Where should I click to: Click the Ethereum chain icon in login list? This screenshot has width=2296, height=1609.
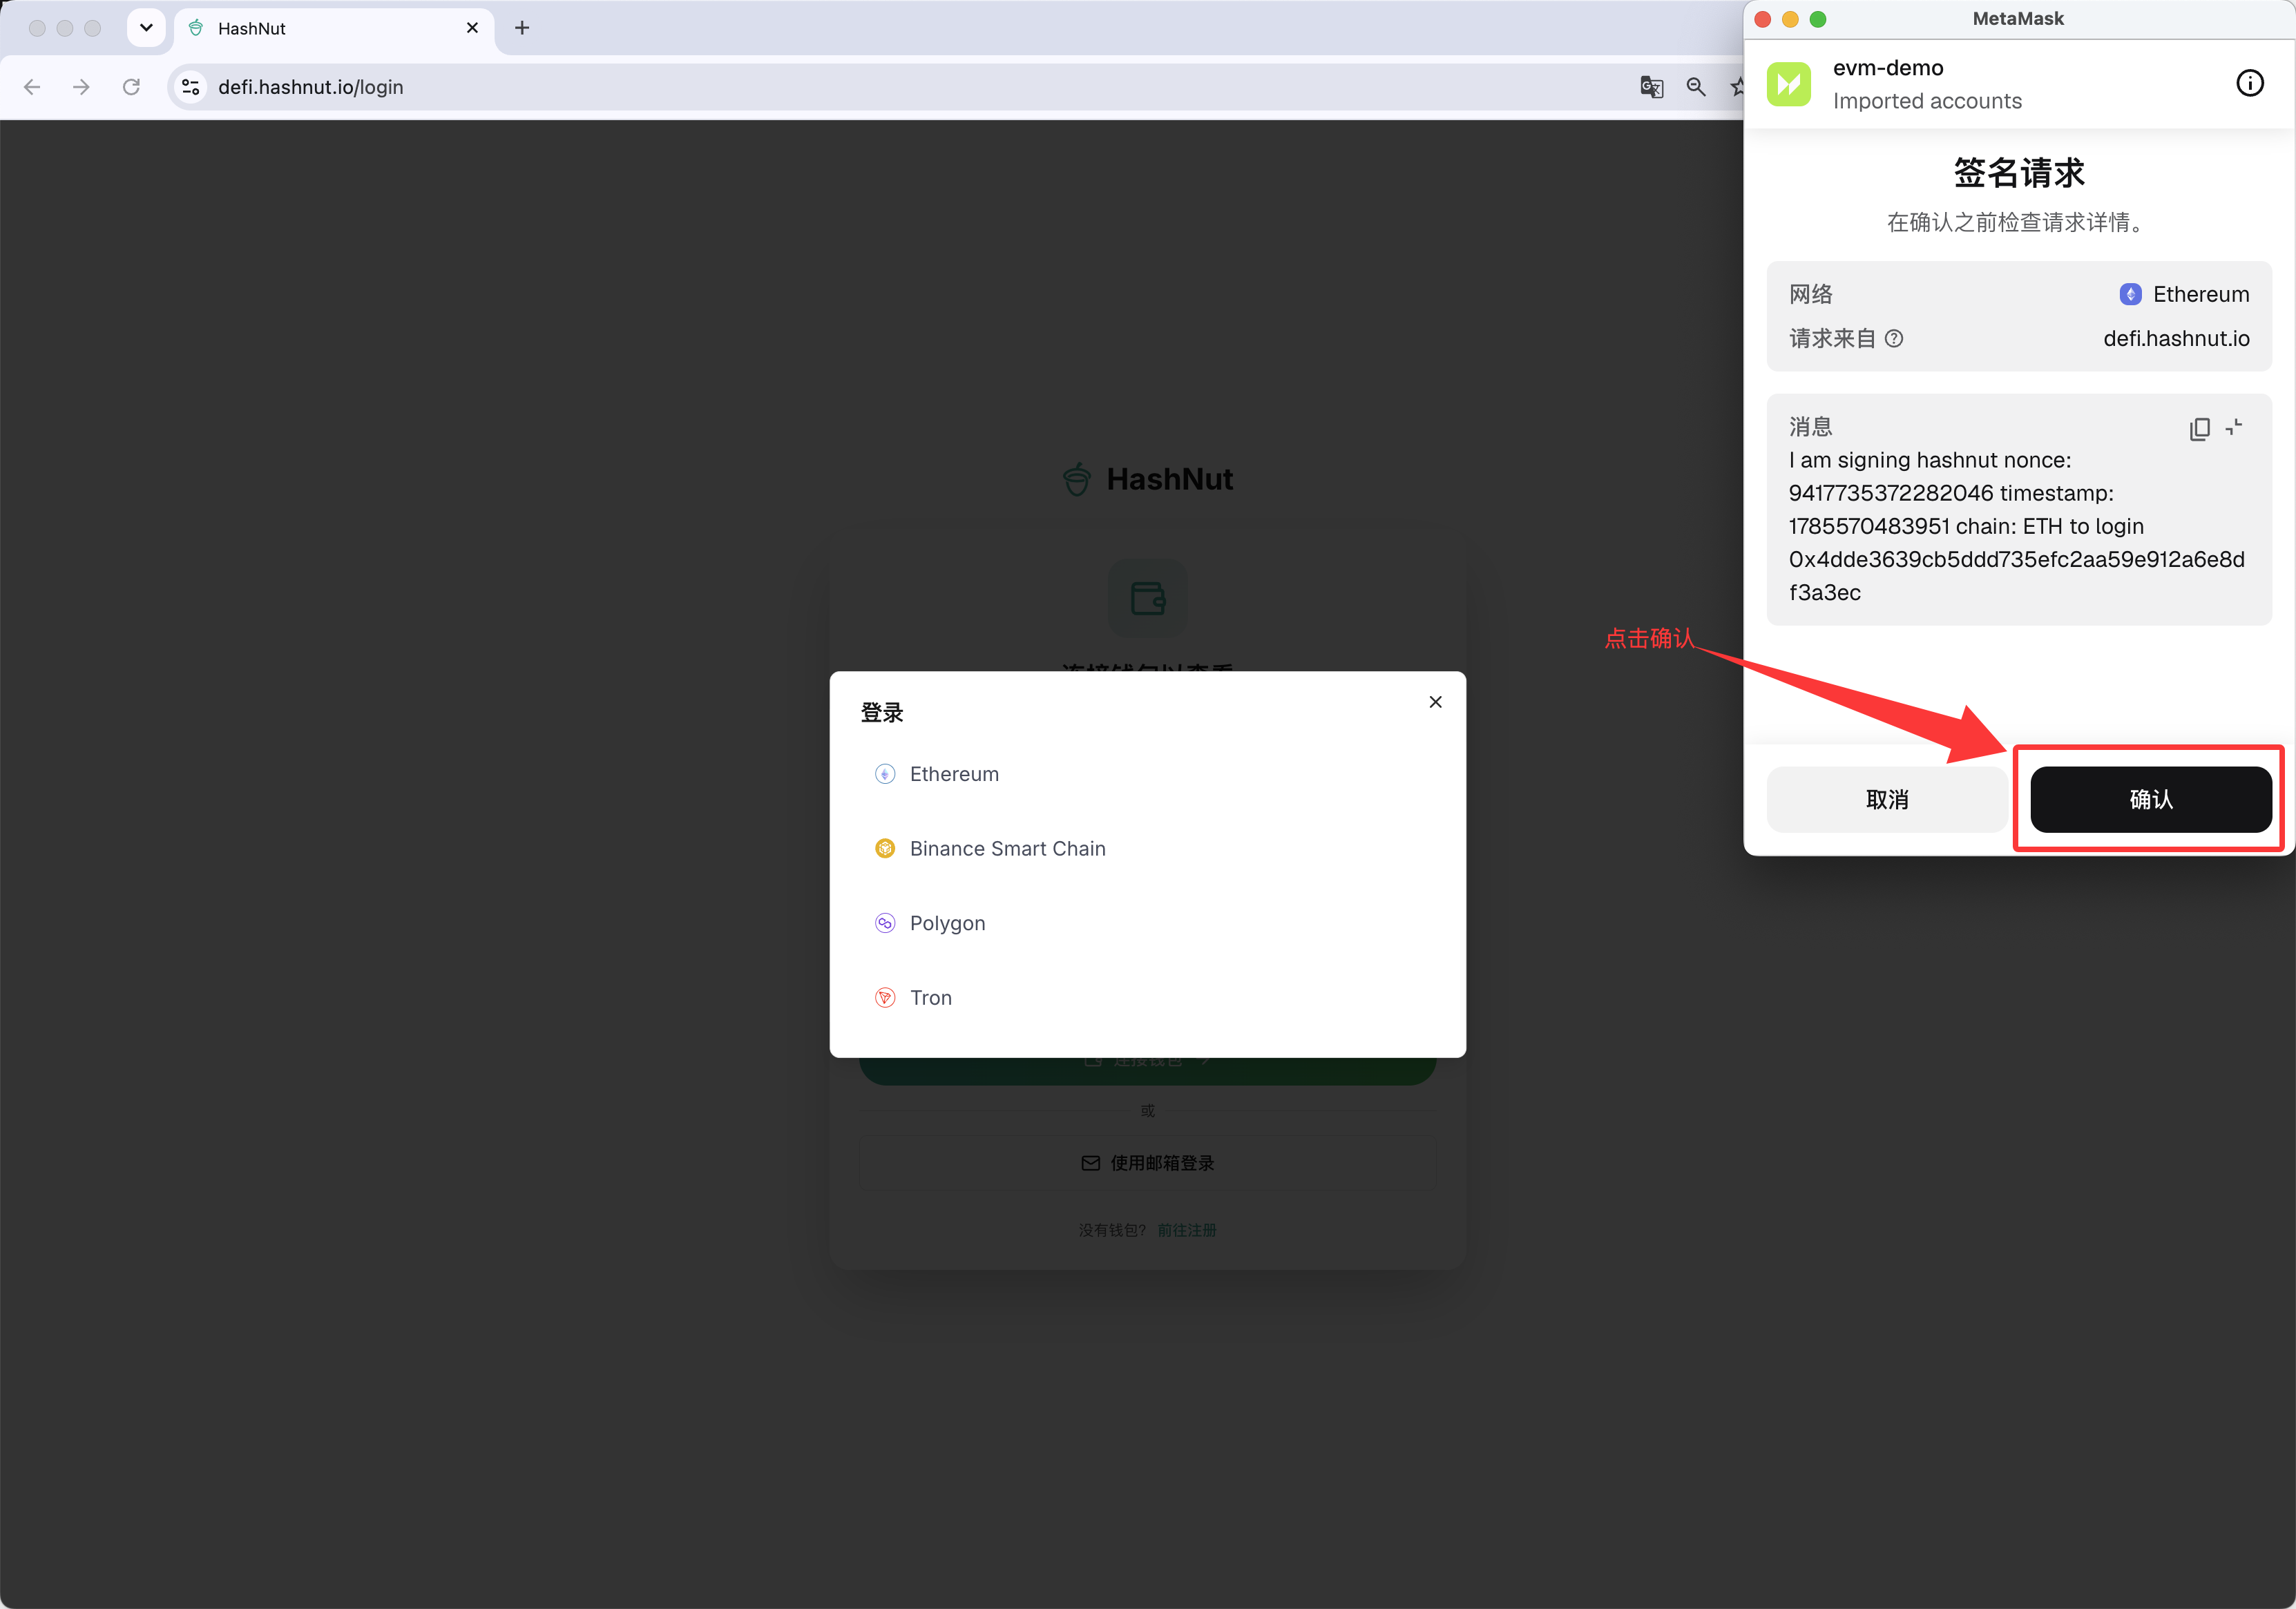[x=885, y=774]
